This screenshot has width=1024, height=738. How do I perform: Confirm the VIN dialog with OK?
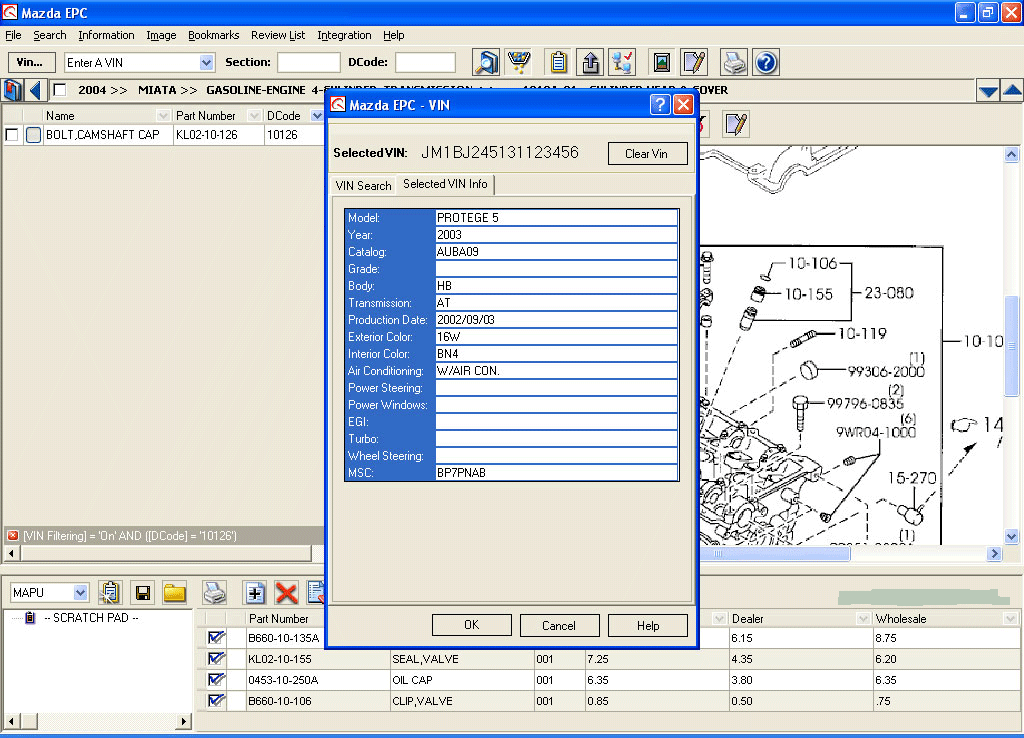472,625
